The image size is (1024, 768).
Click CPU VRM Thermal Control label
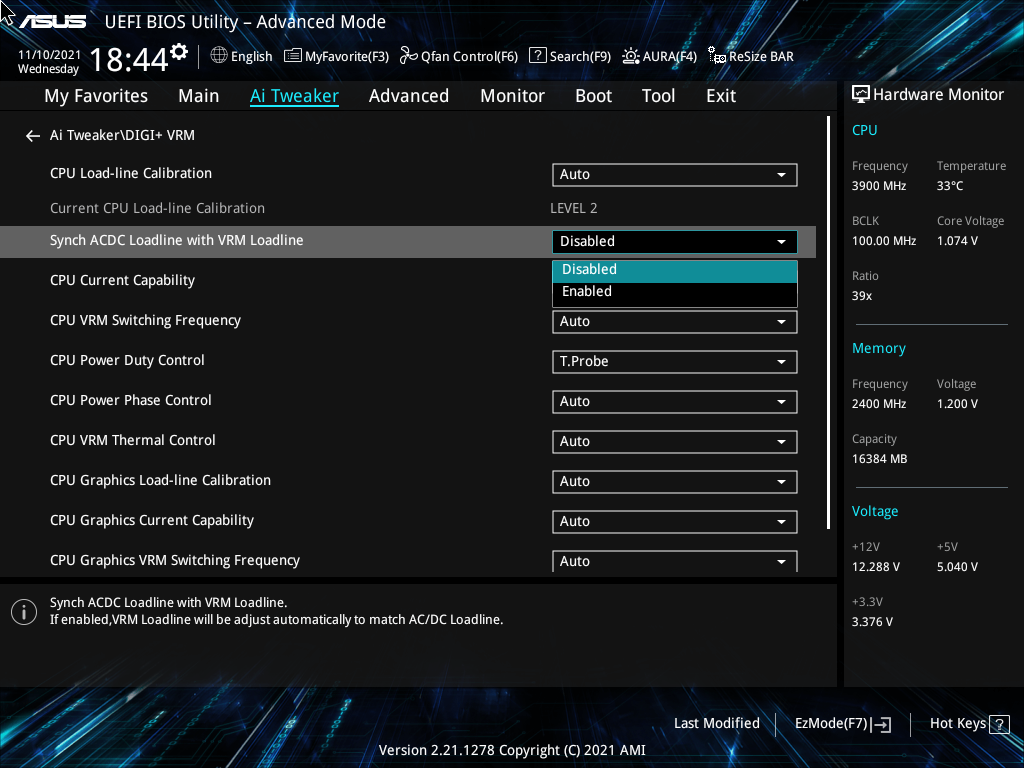(x=133, y=441)
